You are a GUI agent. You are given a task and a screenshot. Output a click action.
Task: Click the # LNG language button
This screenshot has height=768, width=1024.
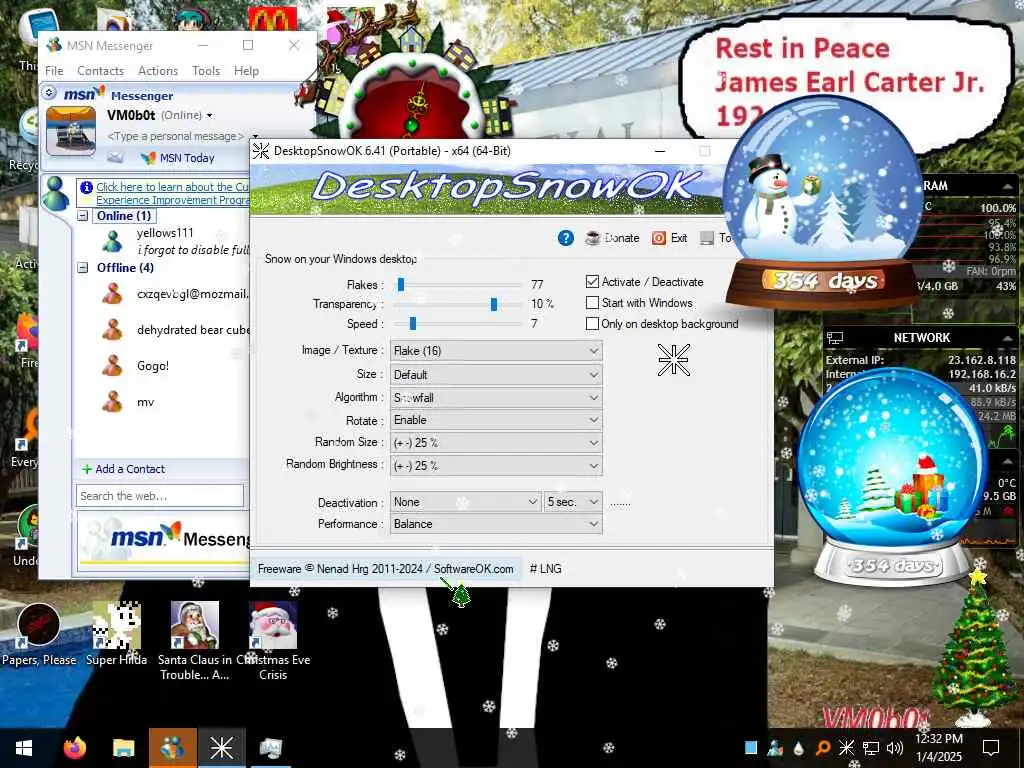point(545,569)
